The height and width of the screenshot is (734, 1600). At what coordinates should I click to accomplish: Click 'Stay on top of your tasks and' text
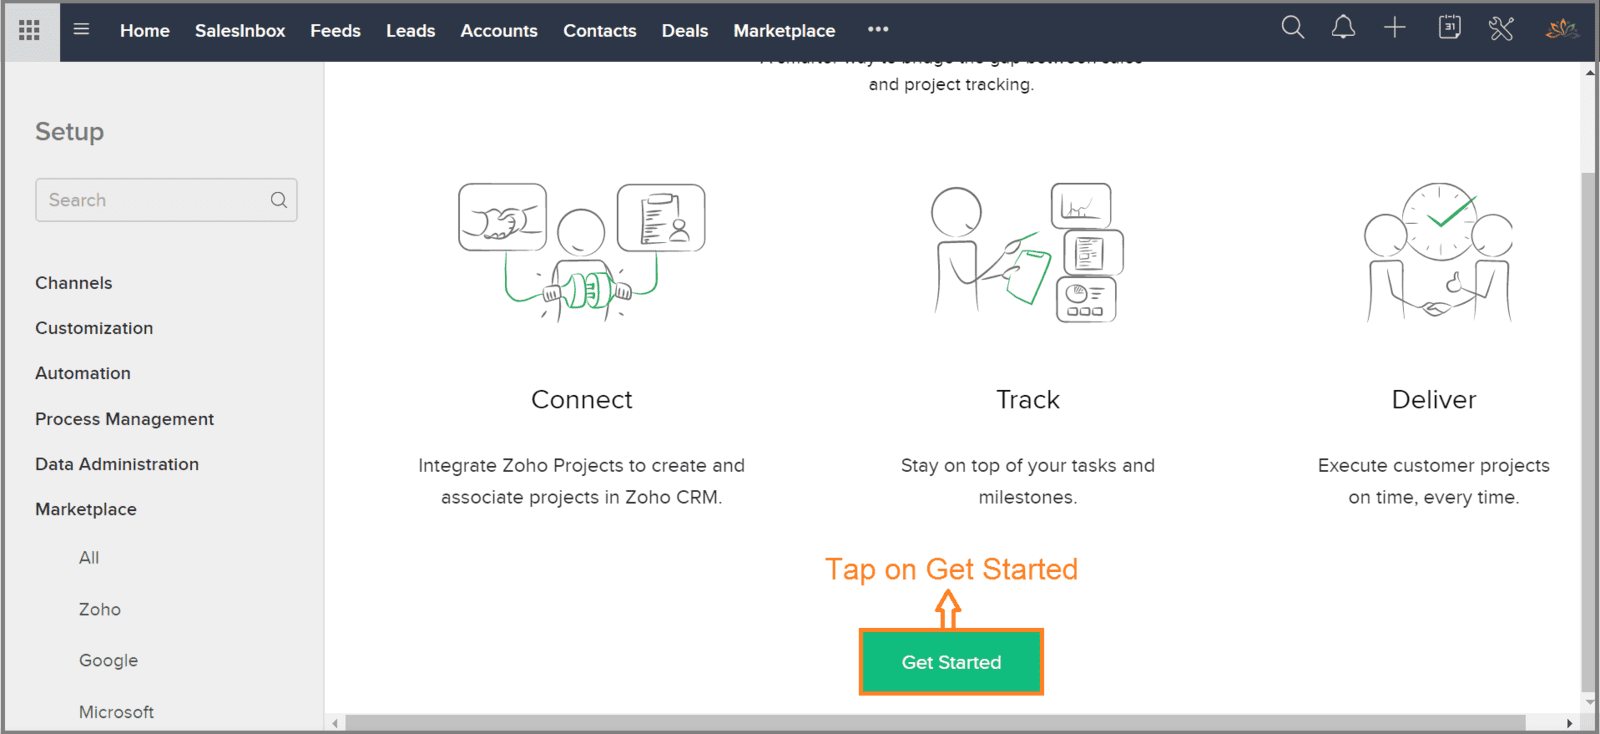coord(1028,466)
